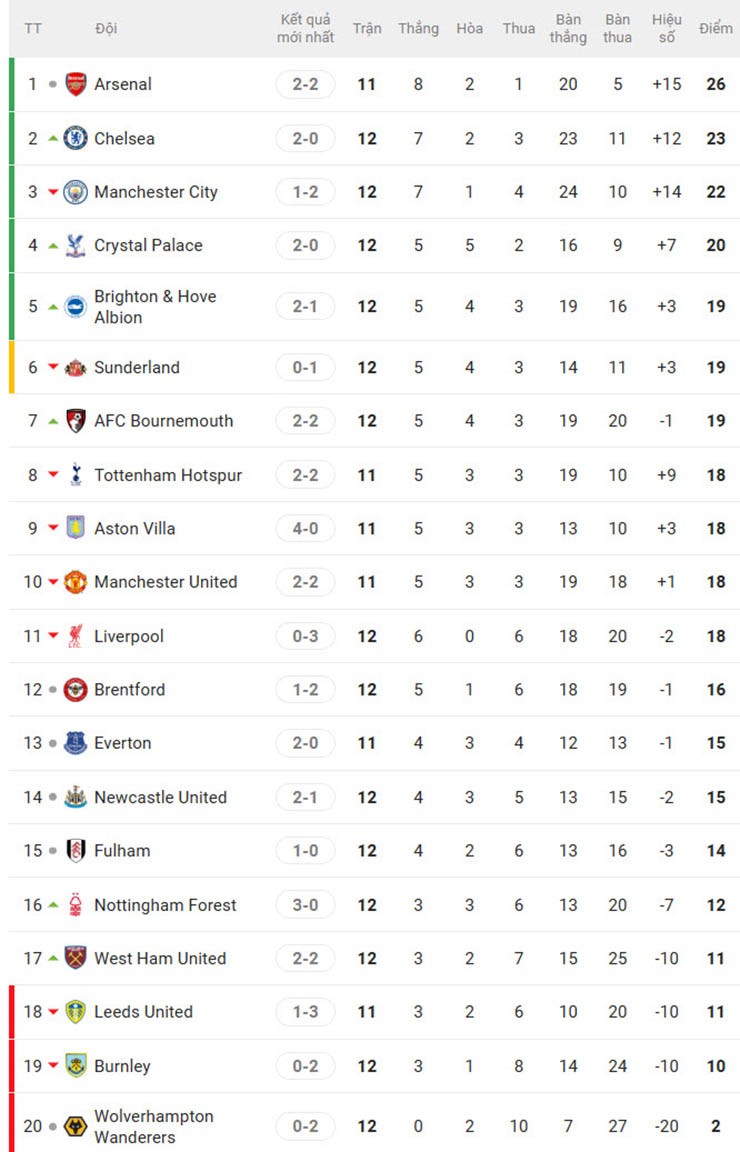Click the Crystal Palace crest icon
Screen dimensions: 740x1152
[76, 246]
